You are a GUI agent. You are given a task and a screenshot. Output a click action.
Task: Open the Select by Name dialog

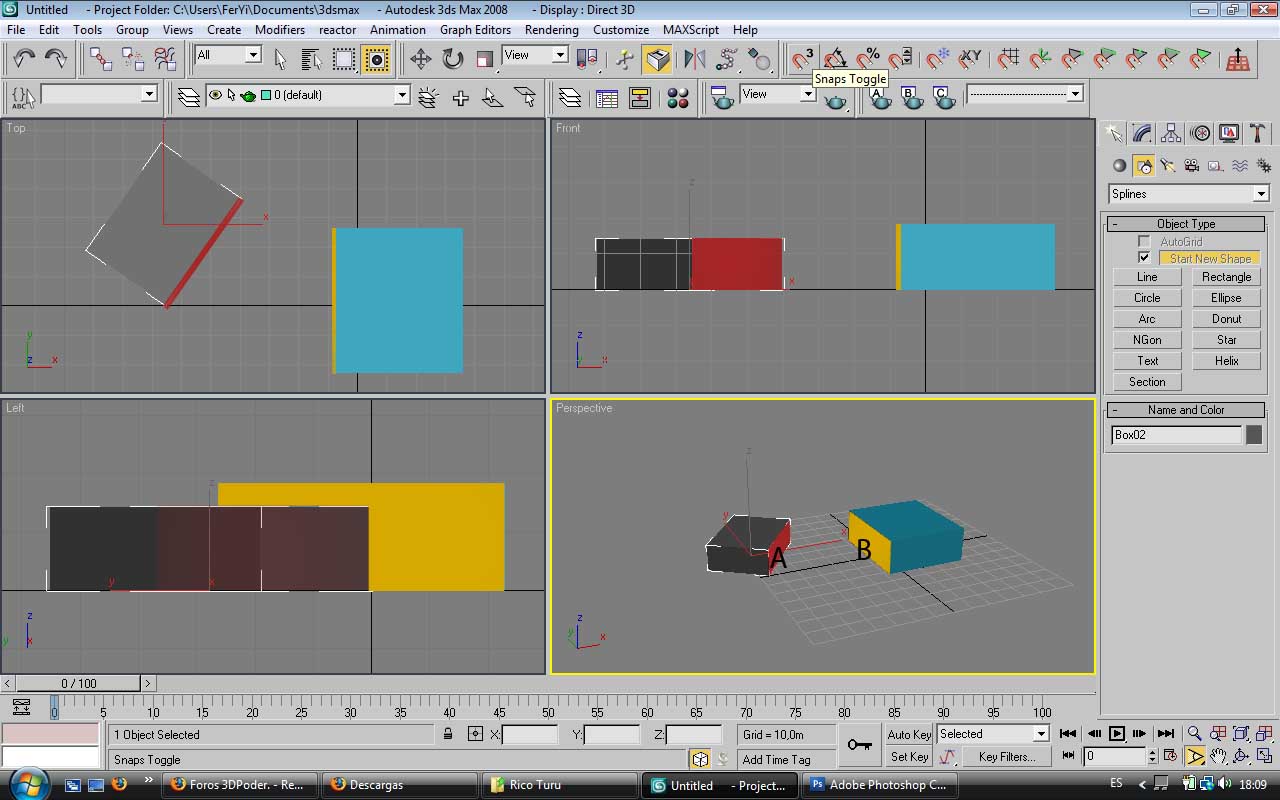pyautogui.click(x=312, y=59)
